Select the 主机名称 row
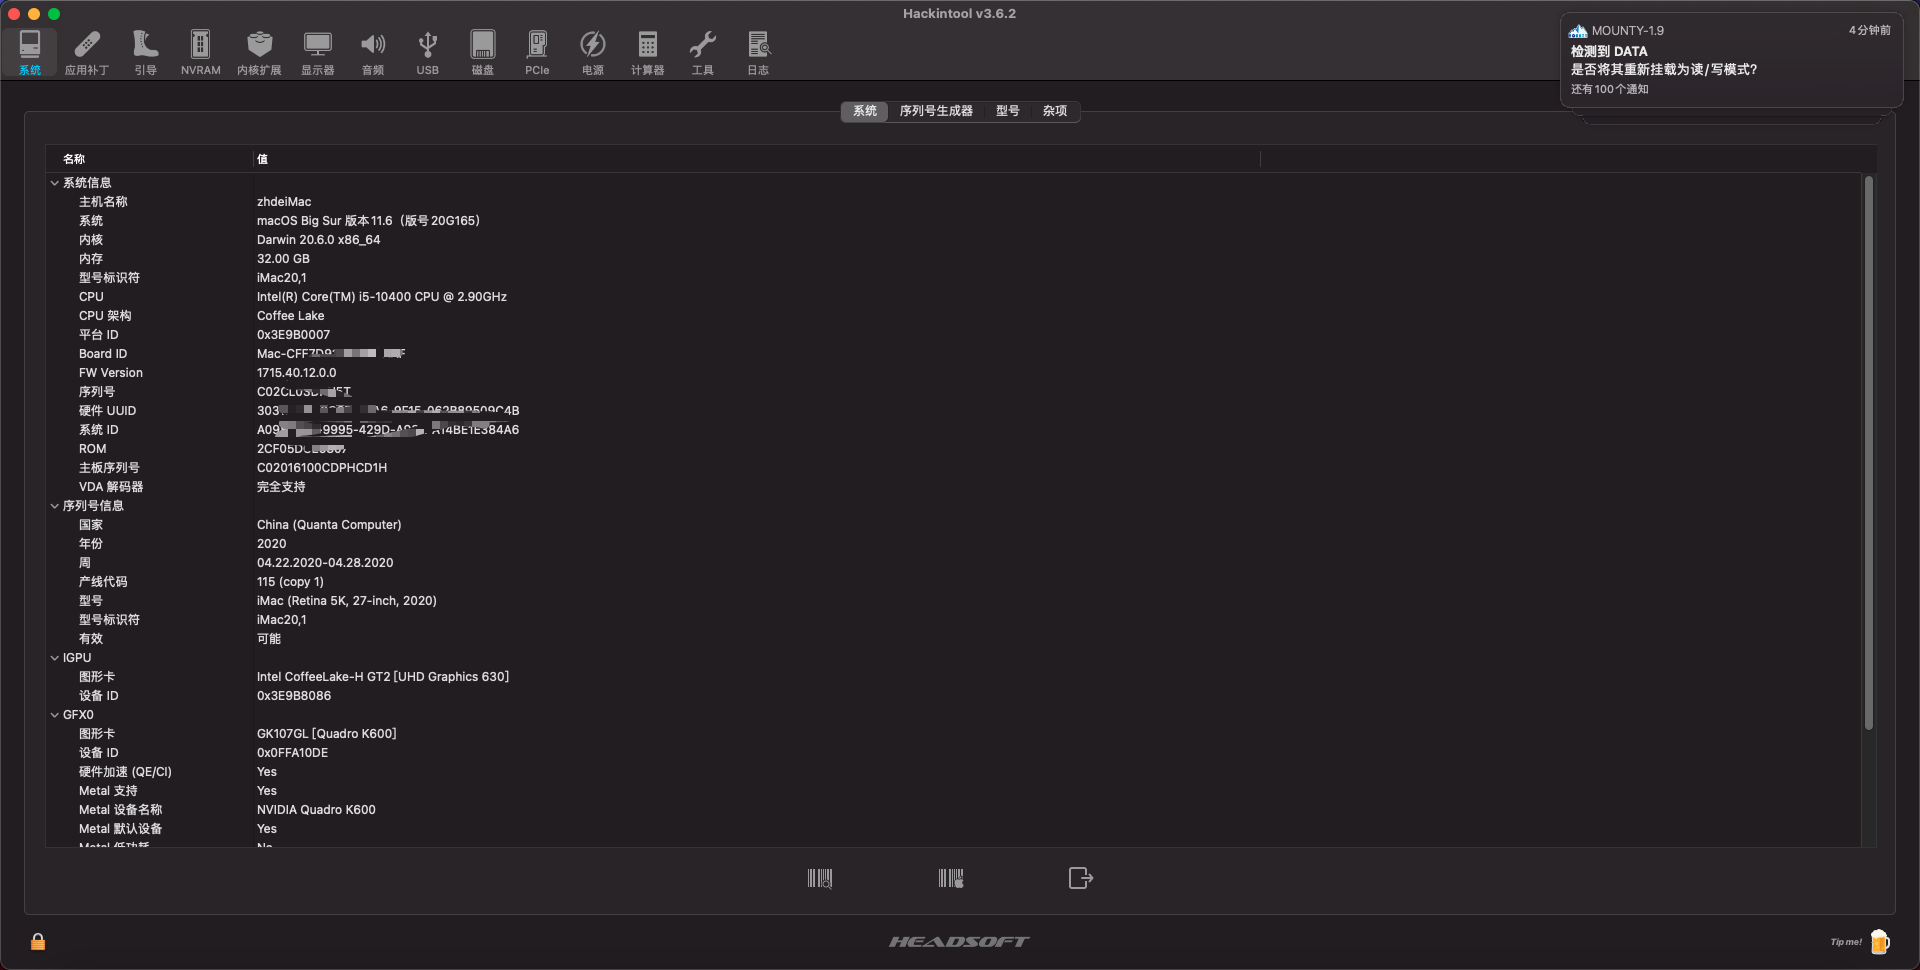Screen dimensions: 1920x970 953,202
